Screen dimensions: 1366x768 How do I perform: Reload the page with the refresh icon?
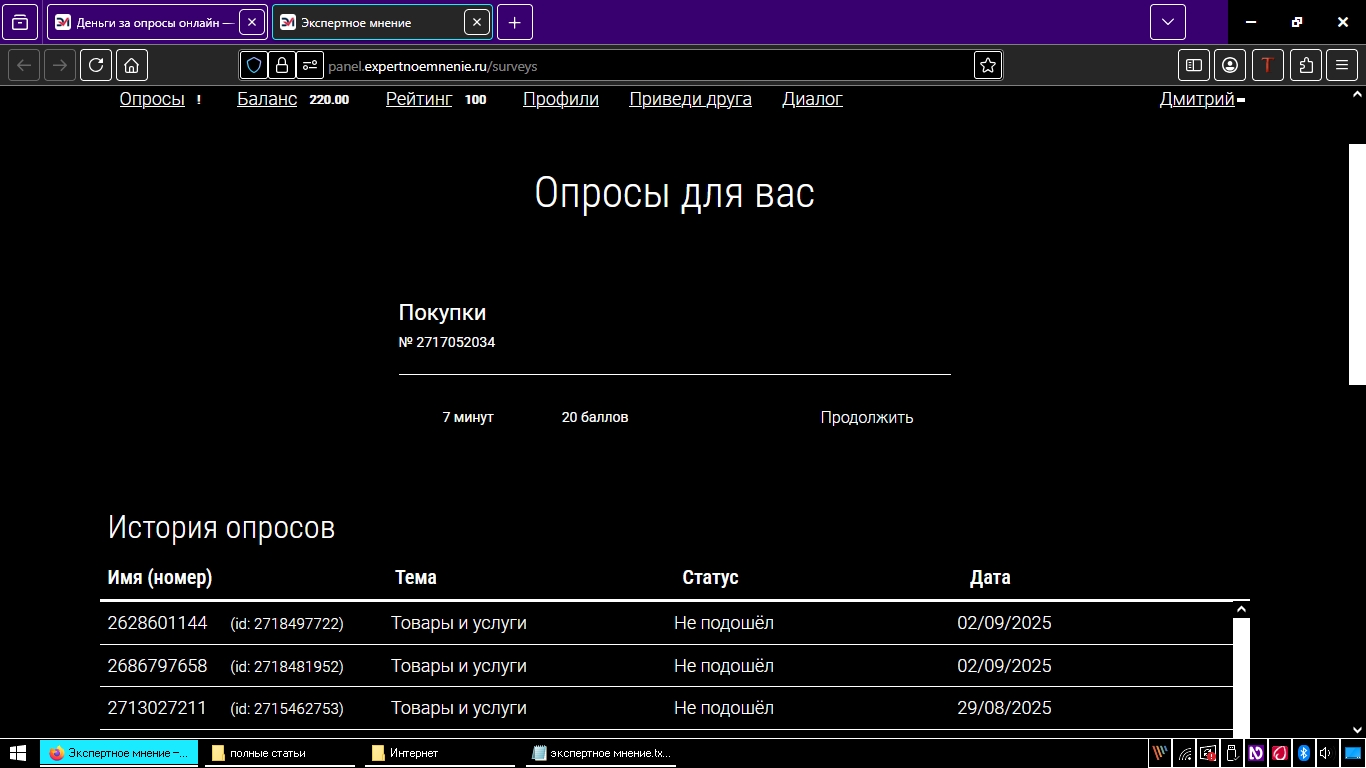(95, 65)
